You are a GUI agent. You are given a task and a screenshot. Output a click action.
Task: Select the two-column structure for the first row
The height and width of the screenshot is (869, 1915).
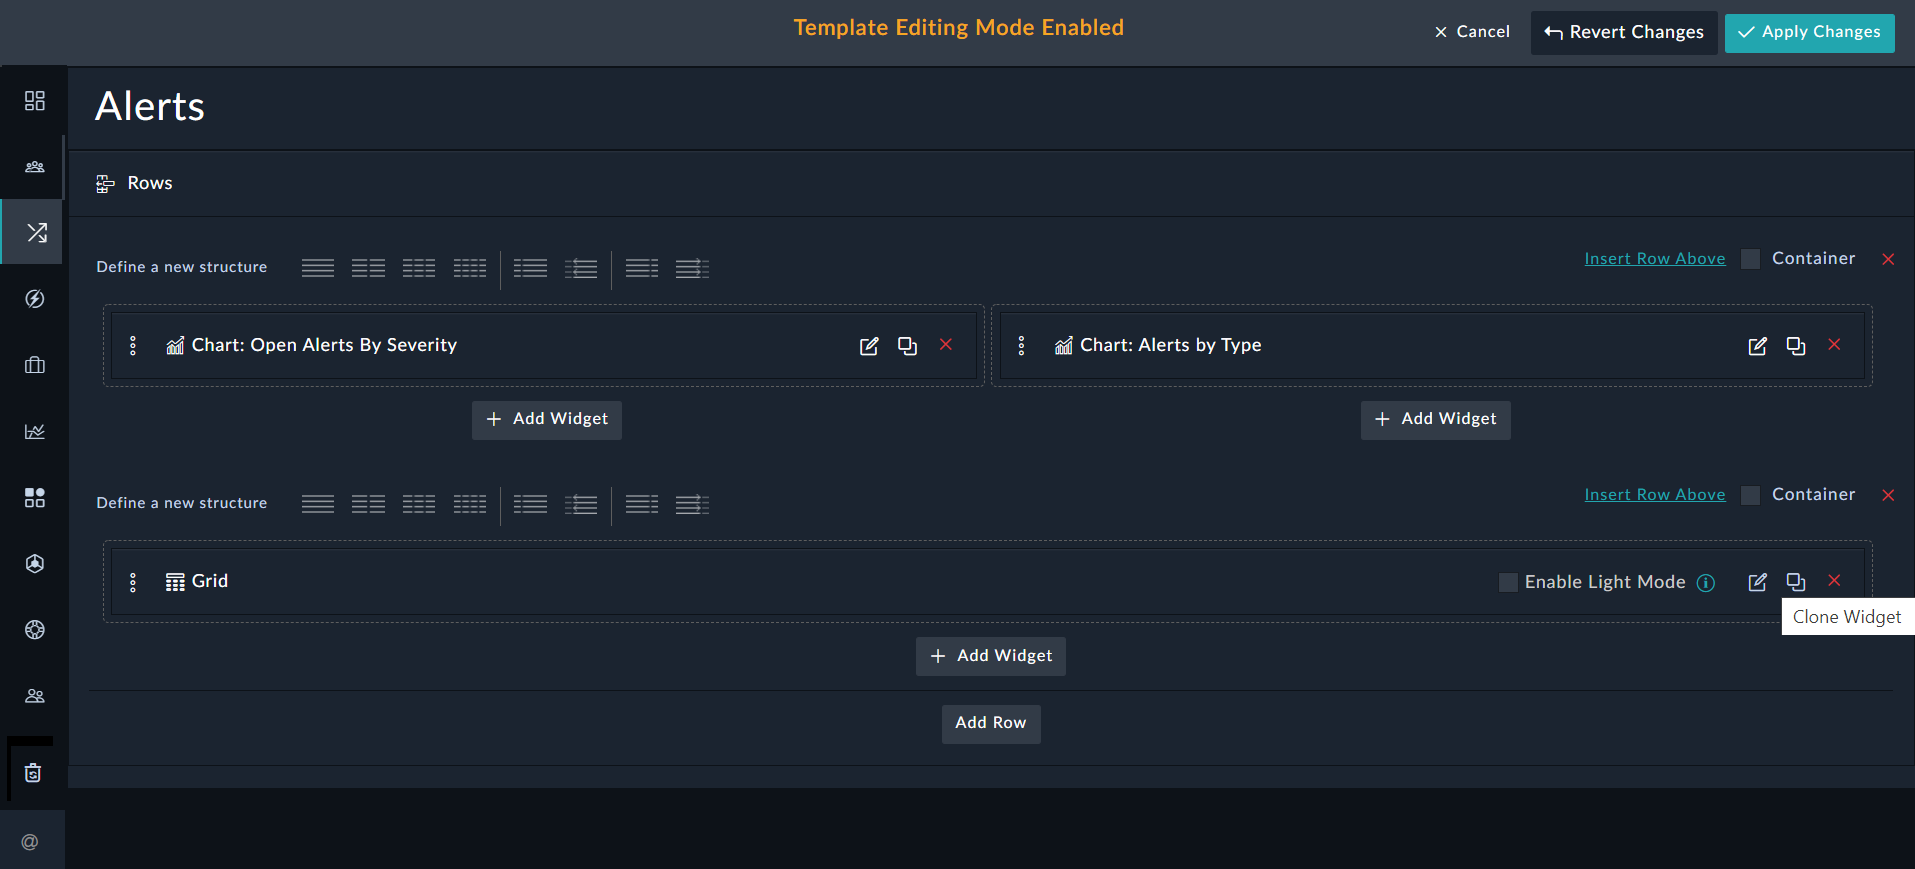click(368, 268)
